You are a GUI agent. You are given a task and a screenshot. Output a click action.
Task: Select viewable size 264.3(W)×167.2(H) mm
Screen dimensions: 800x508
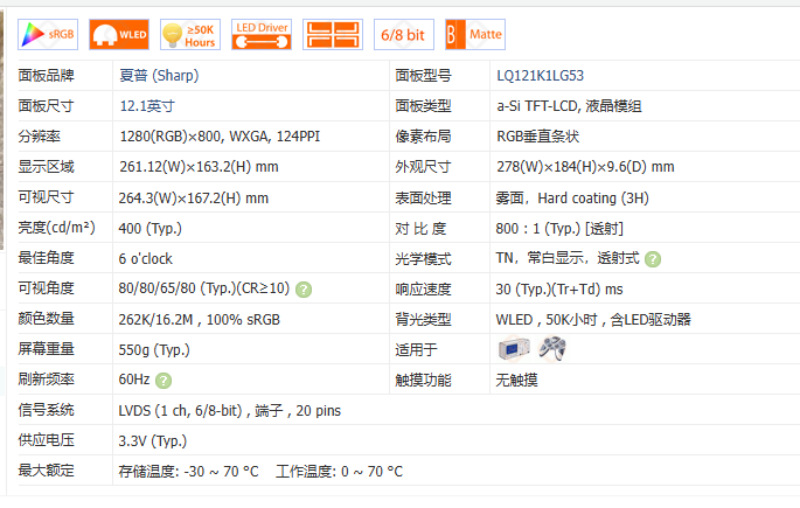click(x=193, y=198)
